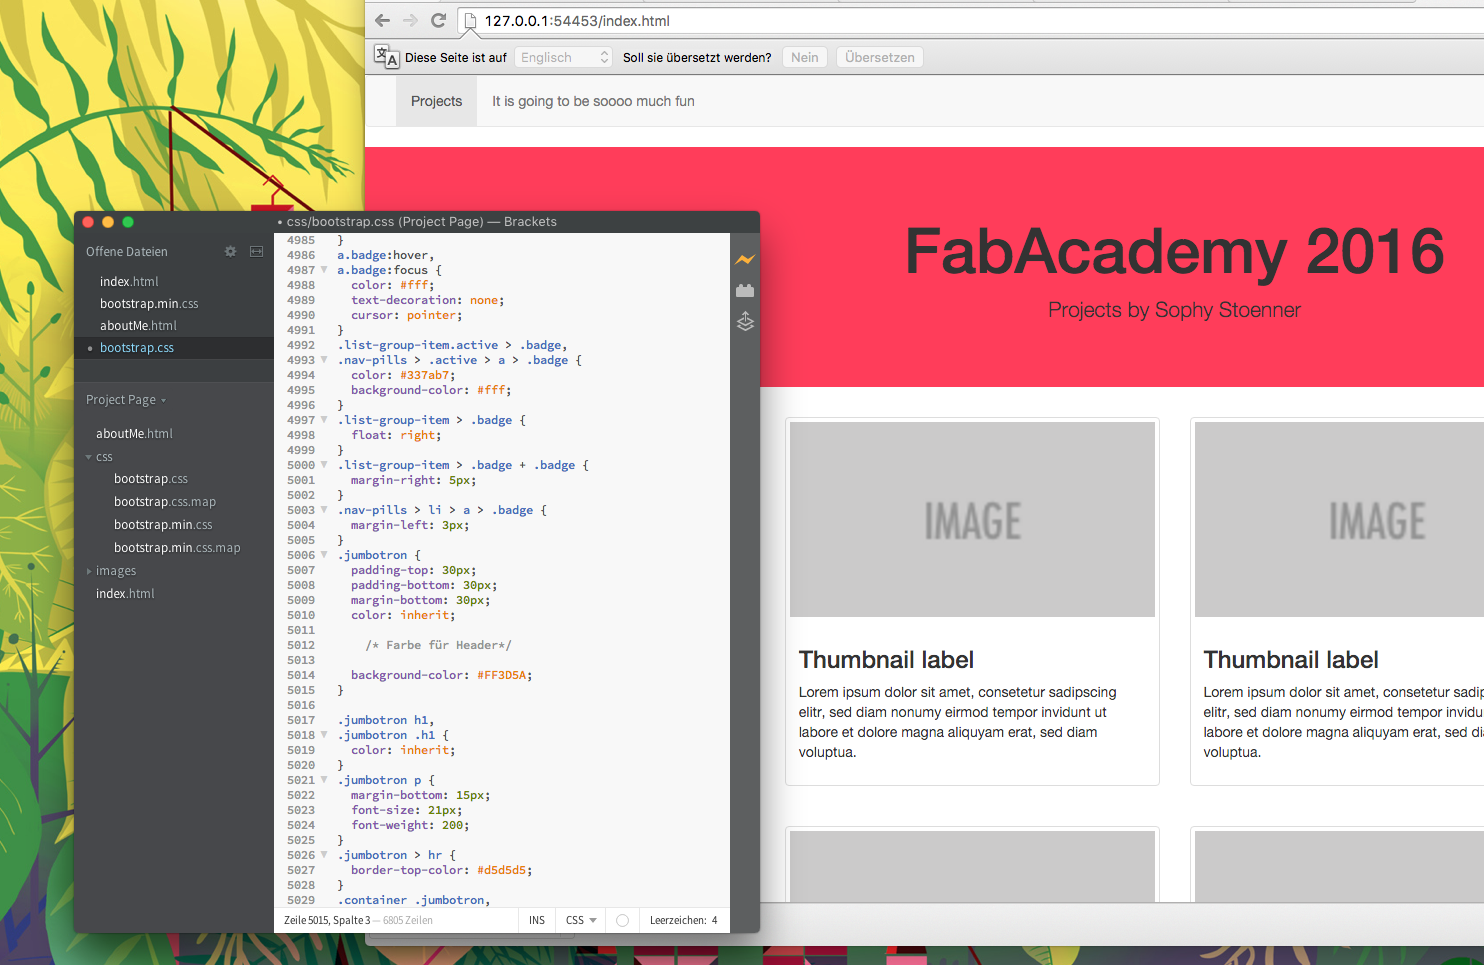This screenshot has height=965, width=1484.
Task: Click line number 5014 in gutter
Action: click(301, 675)
